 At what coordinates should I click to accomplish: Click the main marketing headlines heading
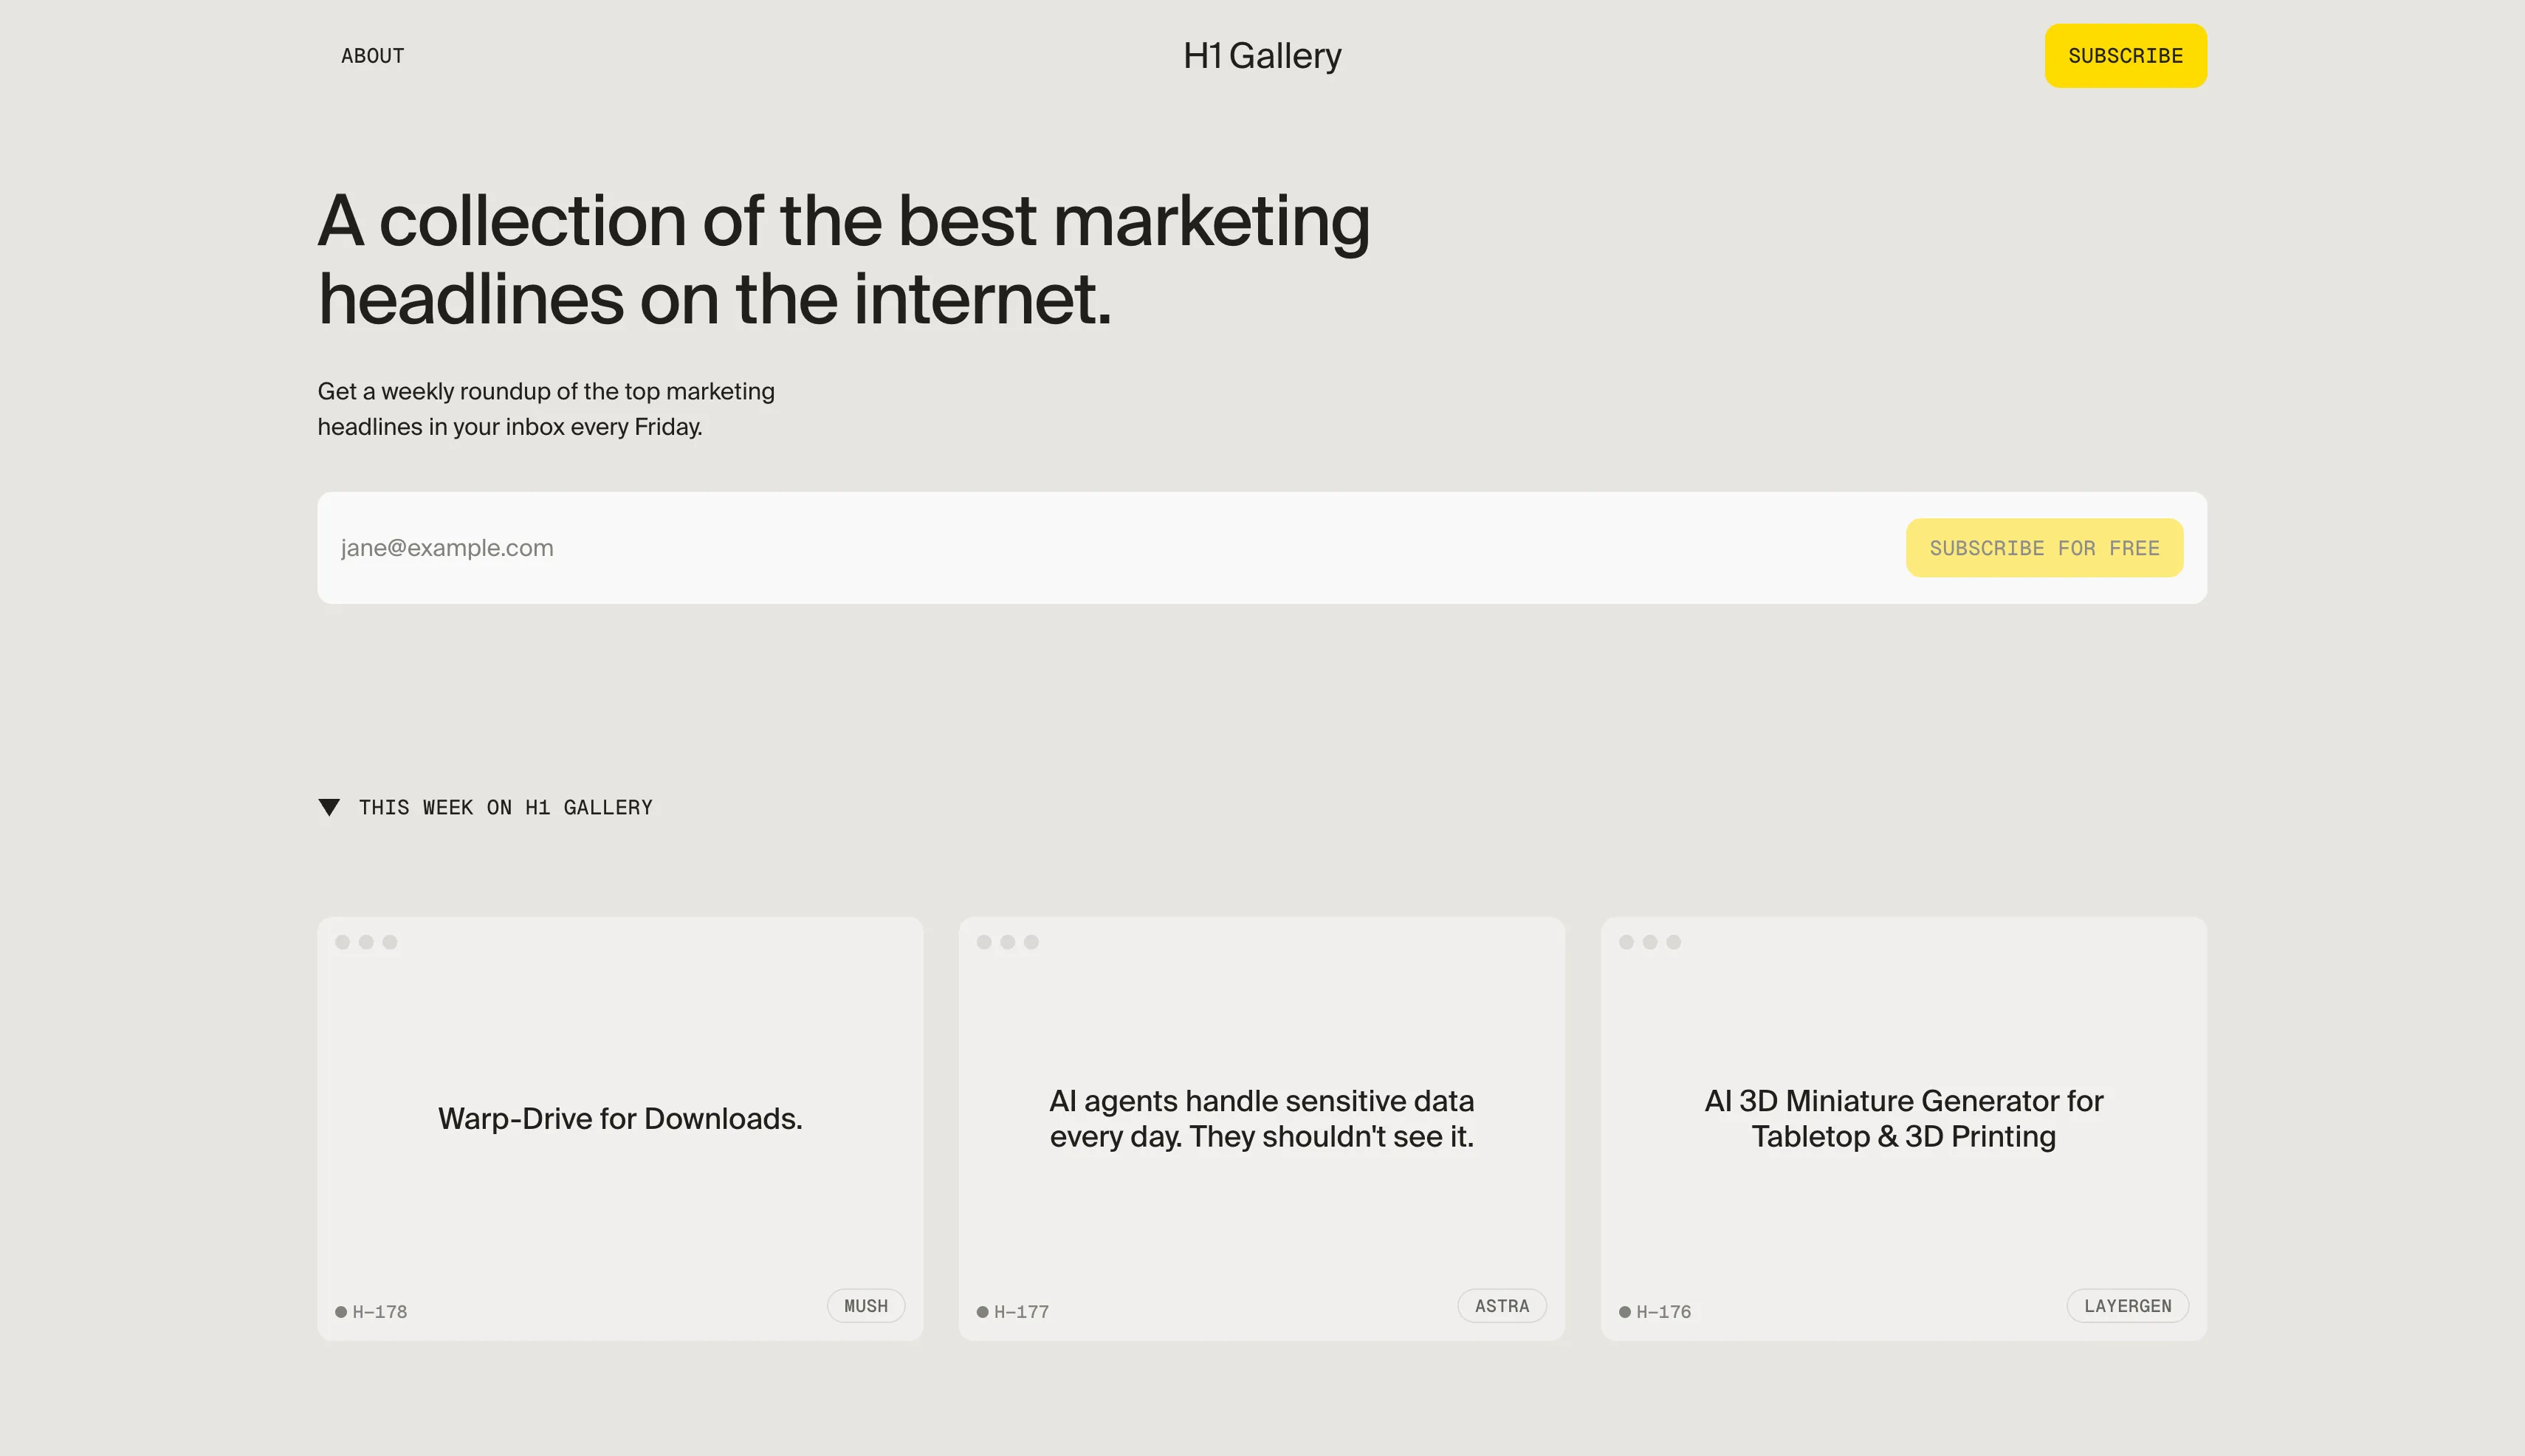(843, 259)
